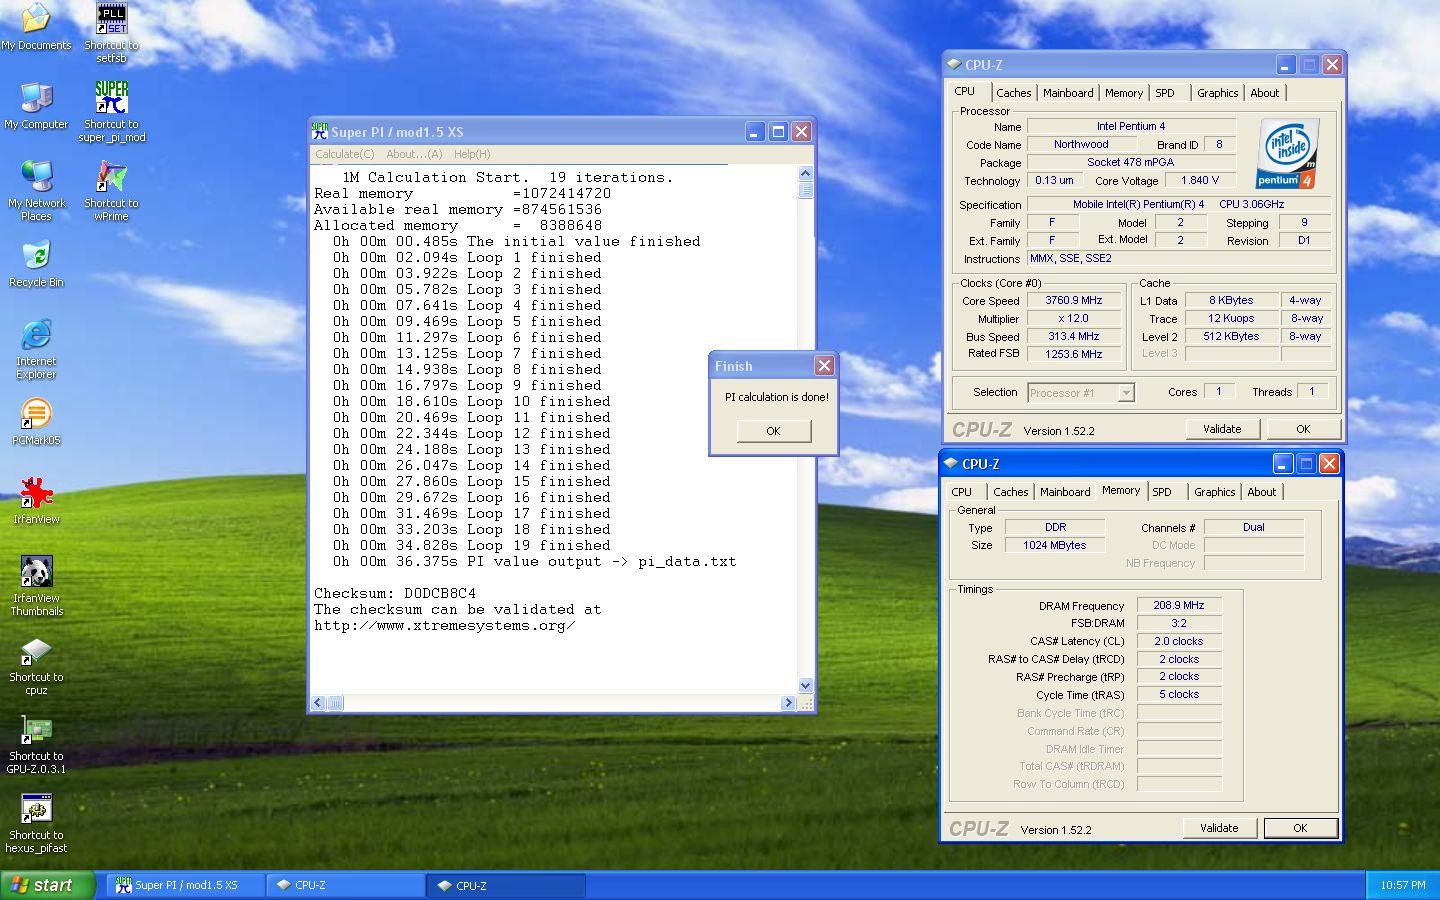The image size is (1440, 900).
Task: Click Validate in lower CPU-Z window
Action: pos(1219,828)
